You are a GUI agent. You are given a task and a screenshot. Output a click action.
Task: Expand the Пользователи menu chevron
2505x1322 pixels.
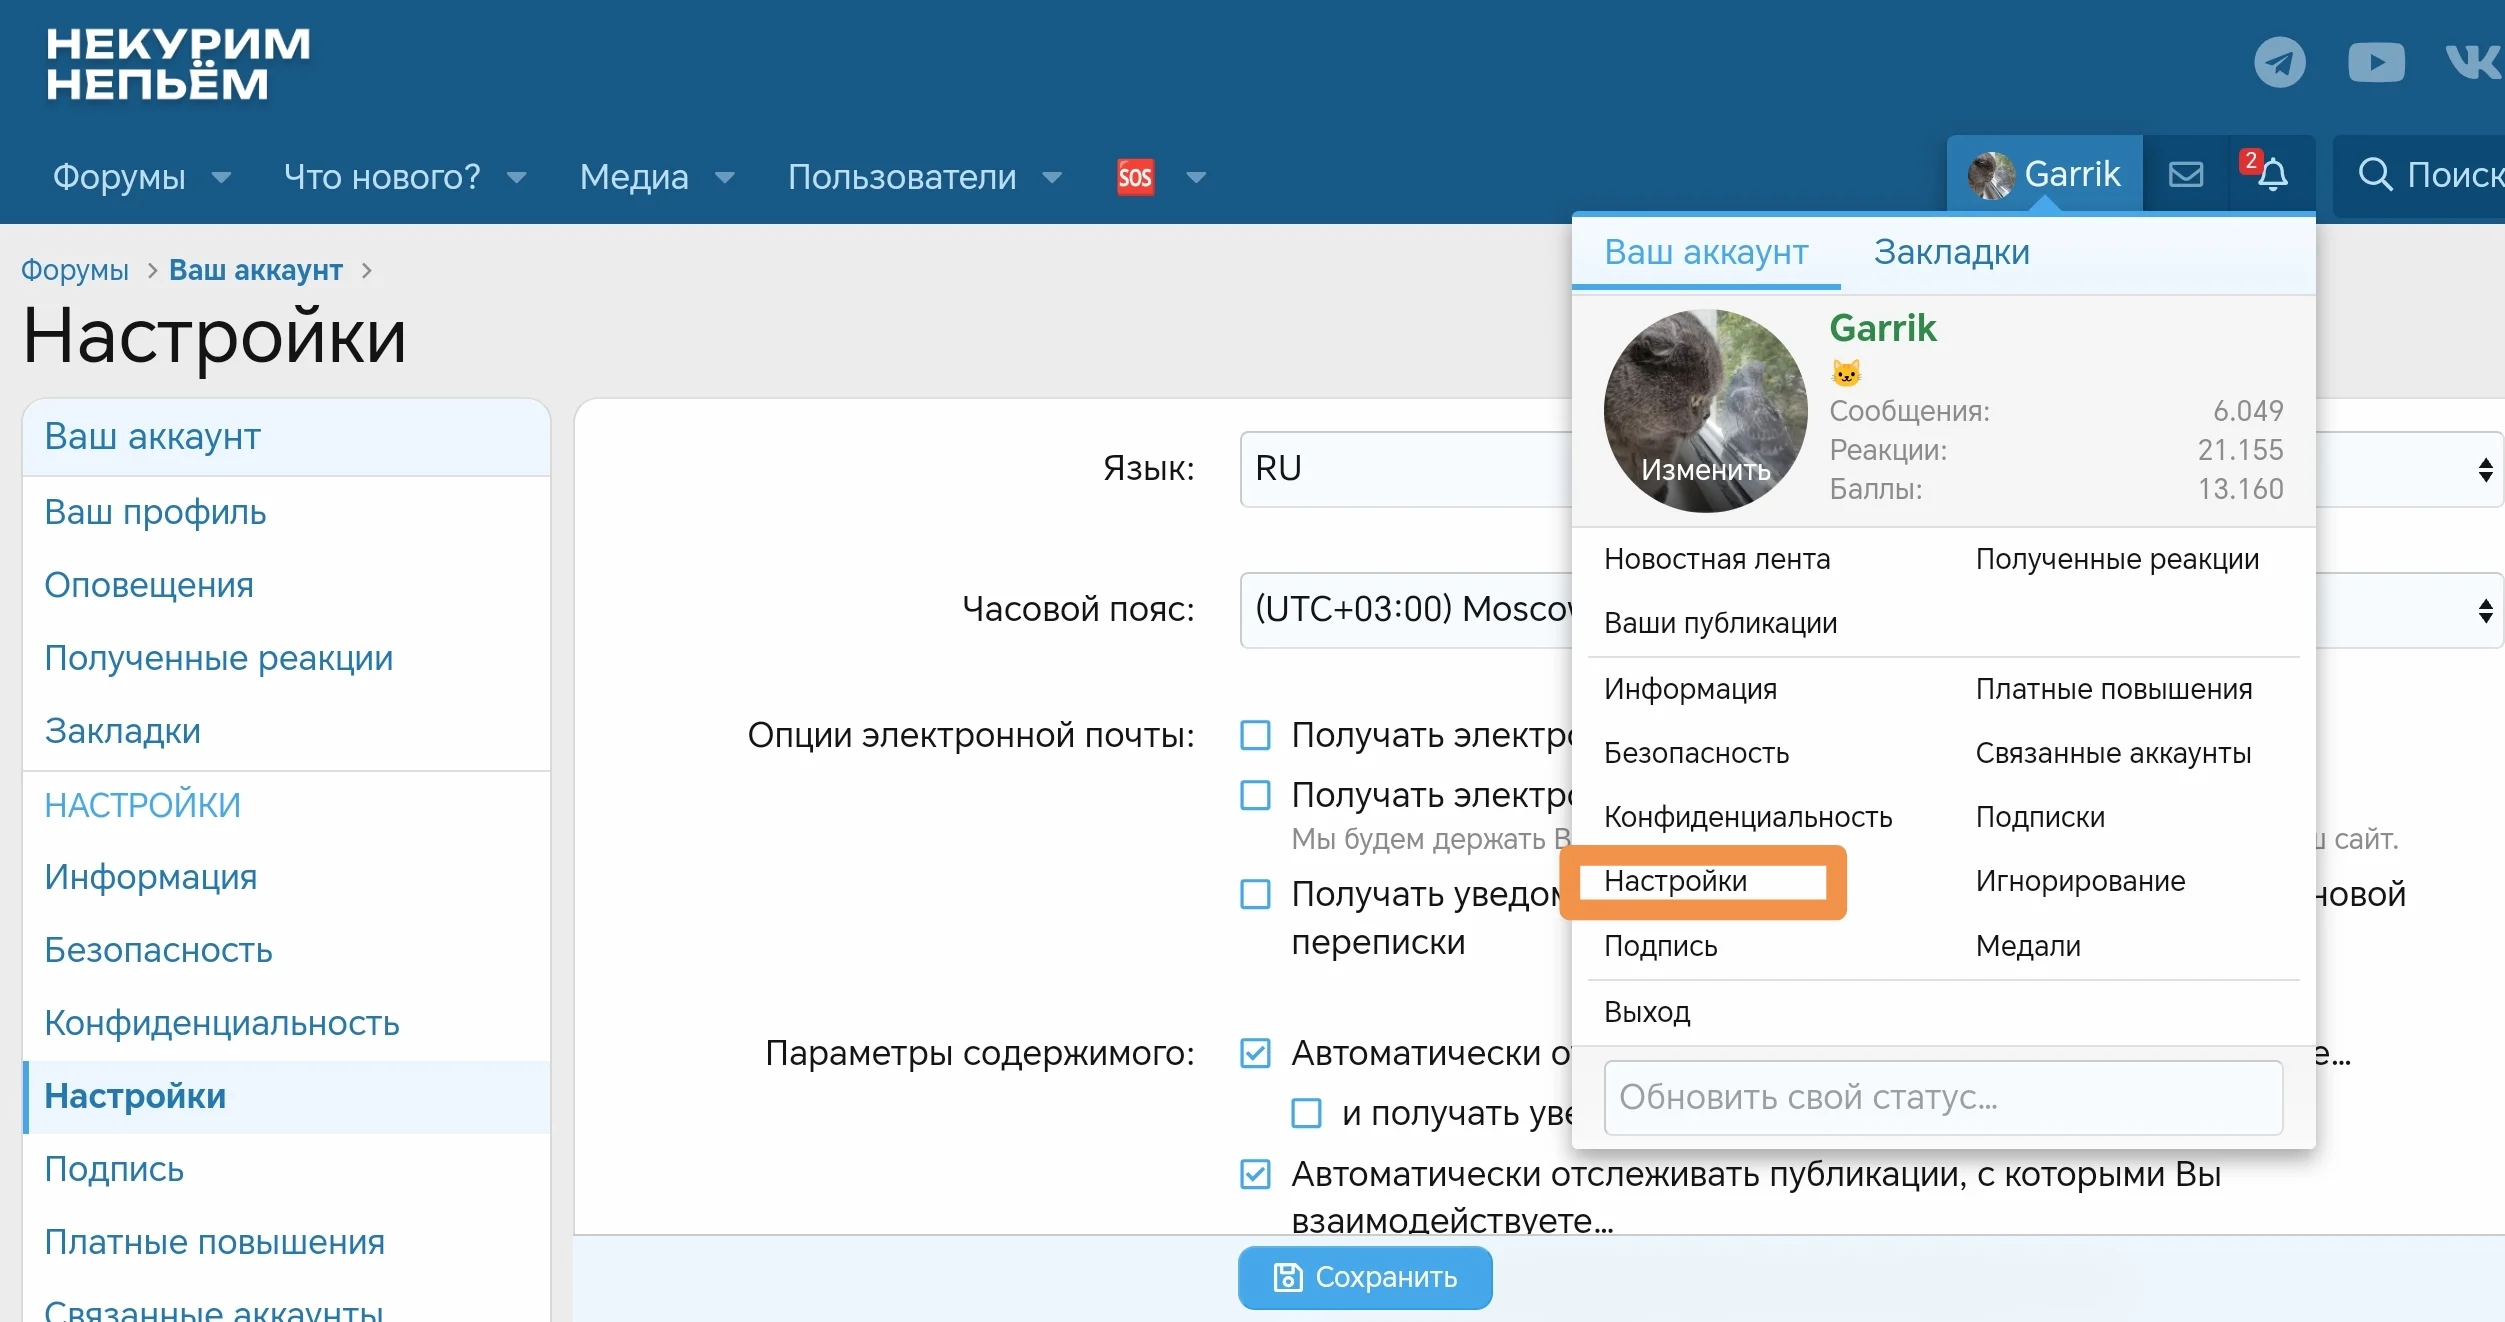coord(1051,177)
